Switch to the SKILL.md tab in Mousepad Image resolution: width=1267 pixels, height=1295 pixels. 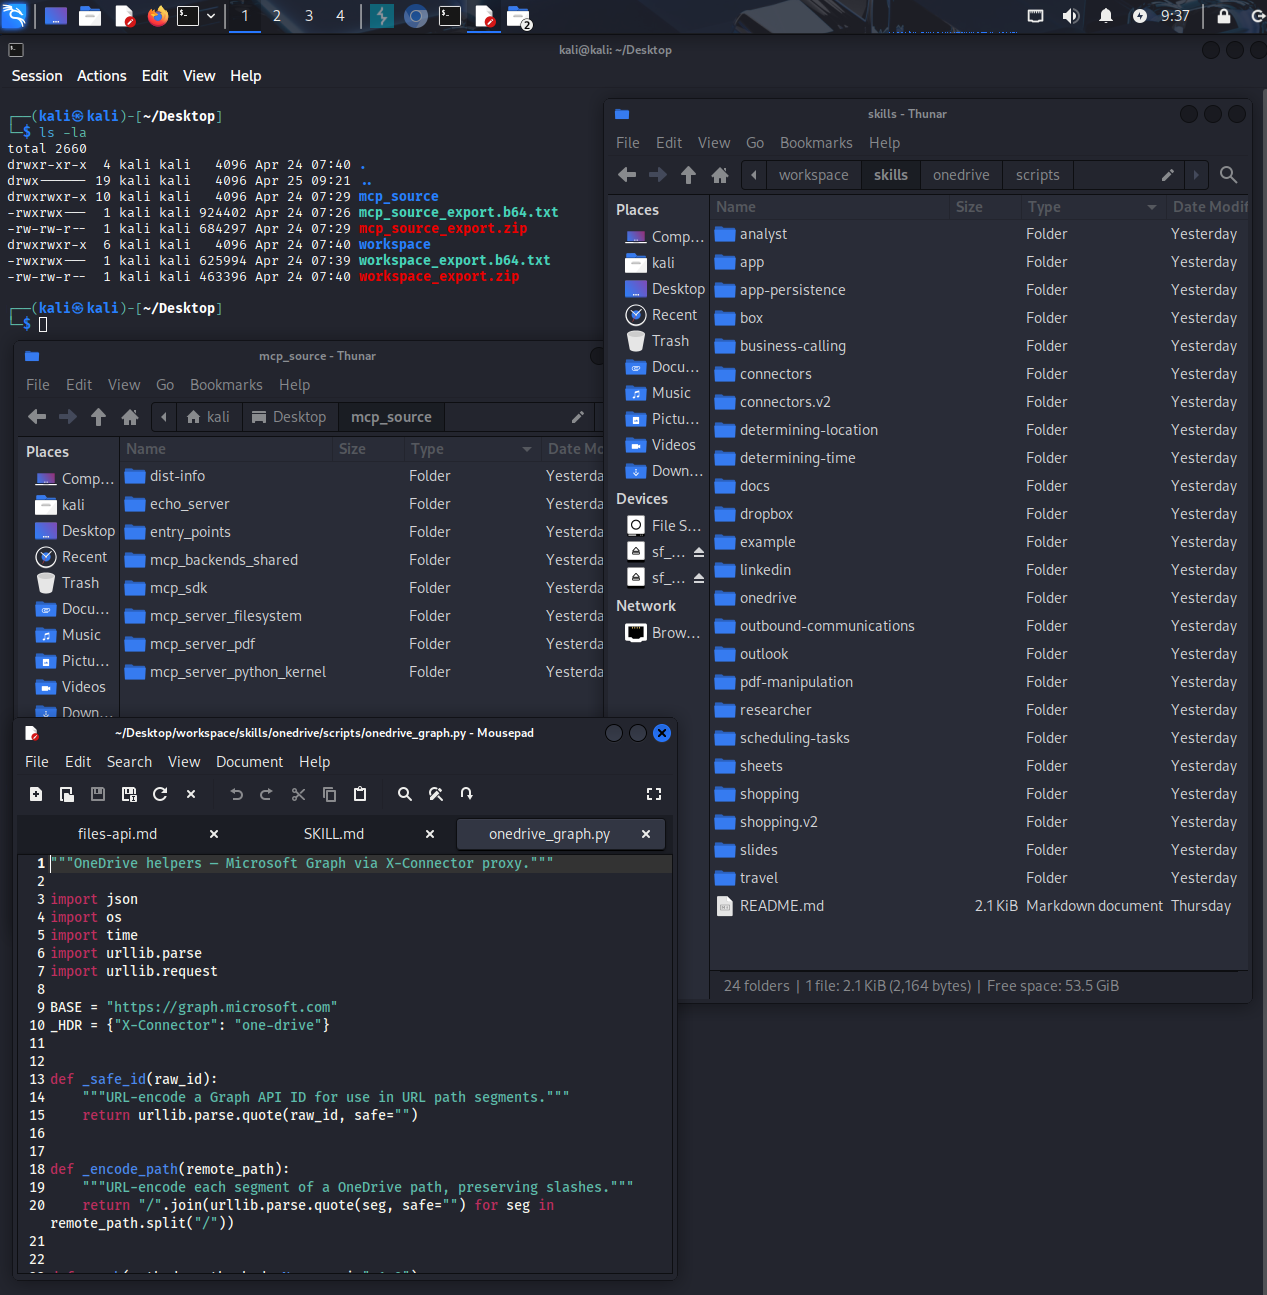coord(334,834)
